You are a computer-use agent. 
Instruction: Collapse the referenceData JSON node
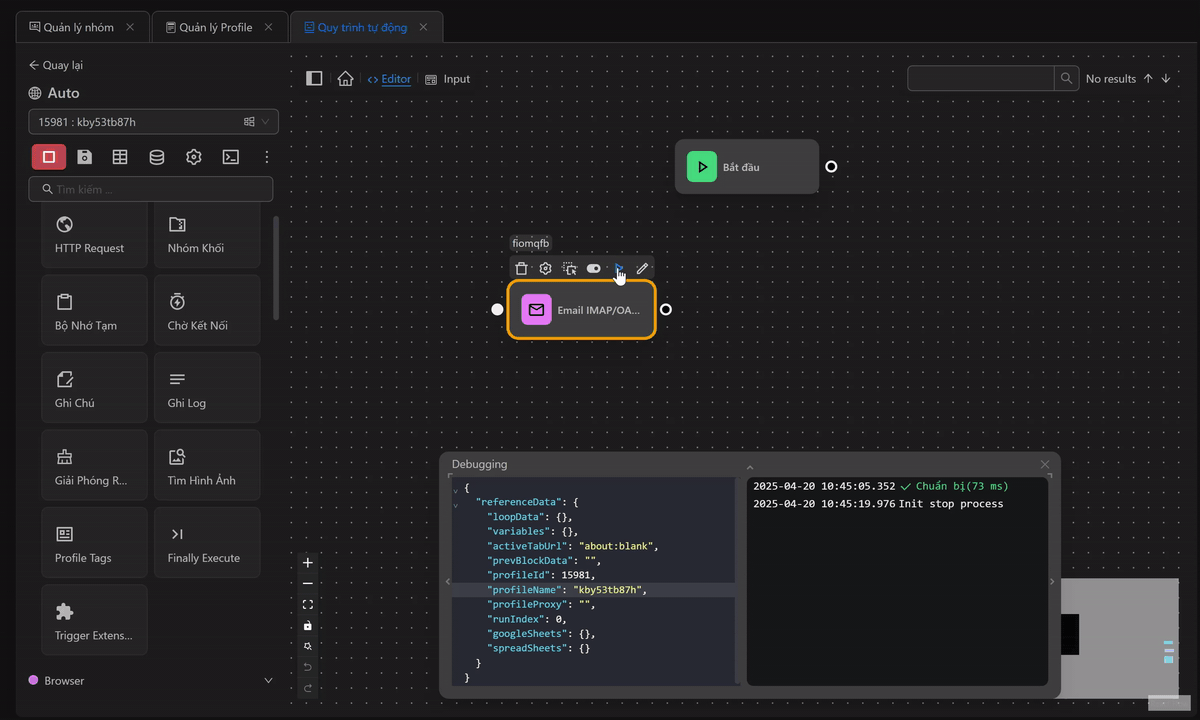[x=456, y=505]
